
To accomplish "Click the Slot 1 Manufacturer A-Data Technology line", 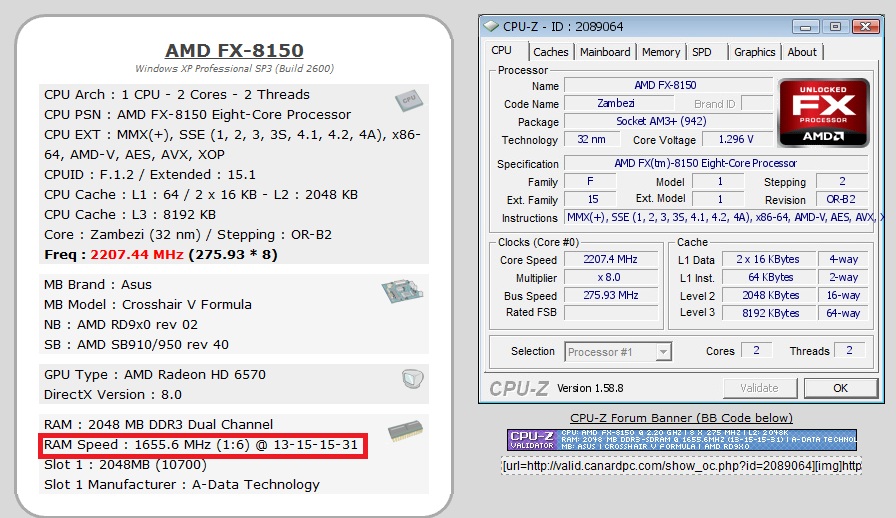I will (x=182, y=485).
